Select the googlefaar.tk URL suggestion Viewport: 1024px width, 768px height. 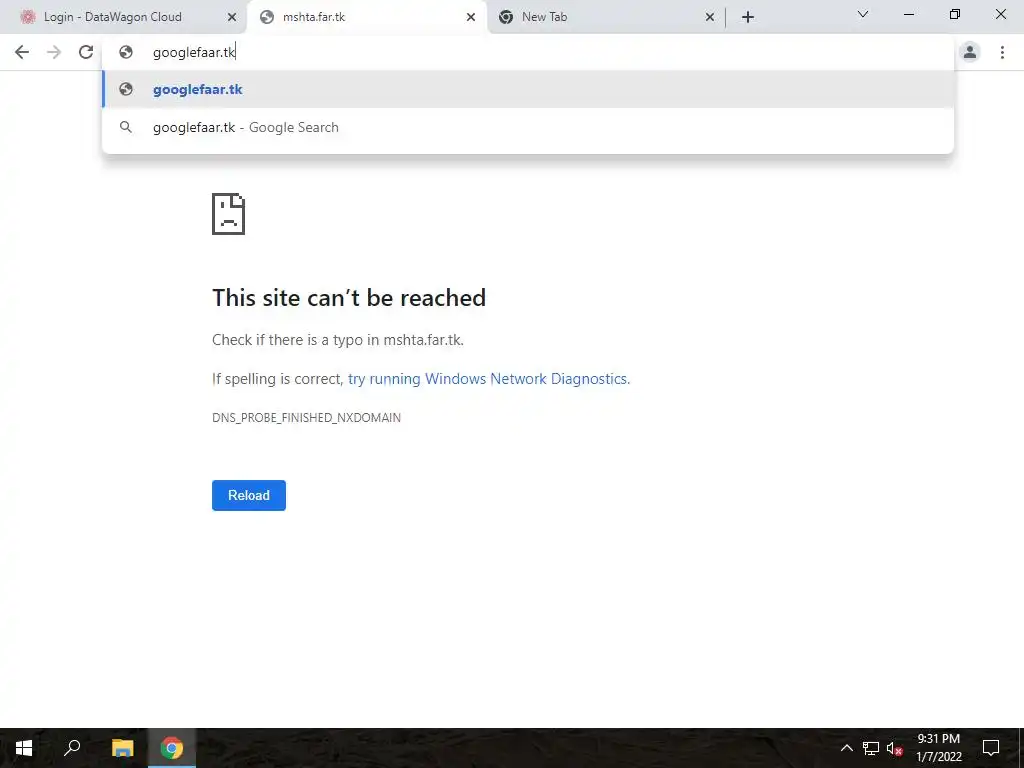528,89
